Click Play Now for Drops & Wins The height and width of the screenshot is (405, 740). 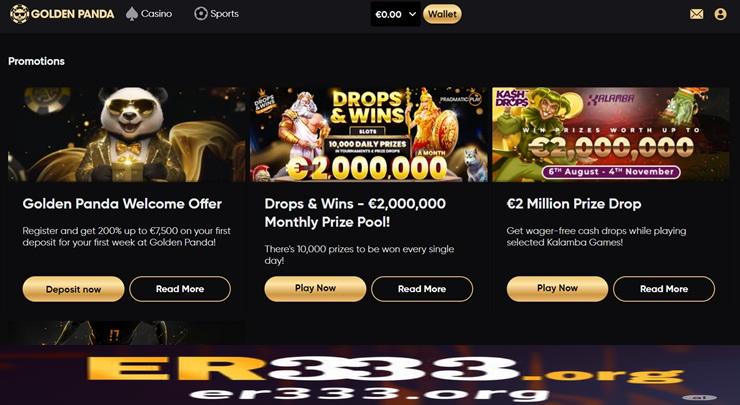(x=315, y=288)
